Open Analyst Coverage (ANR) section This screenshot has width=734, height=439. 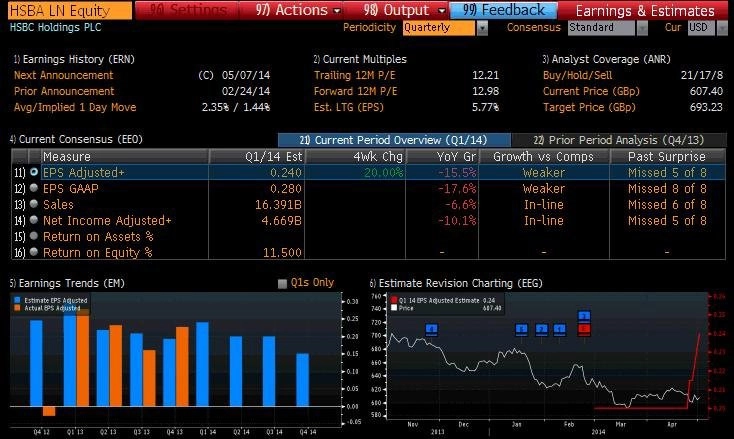click(606, 59)
